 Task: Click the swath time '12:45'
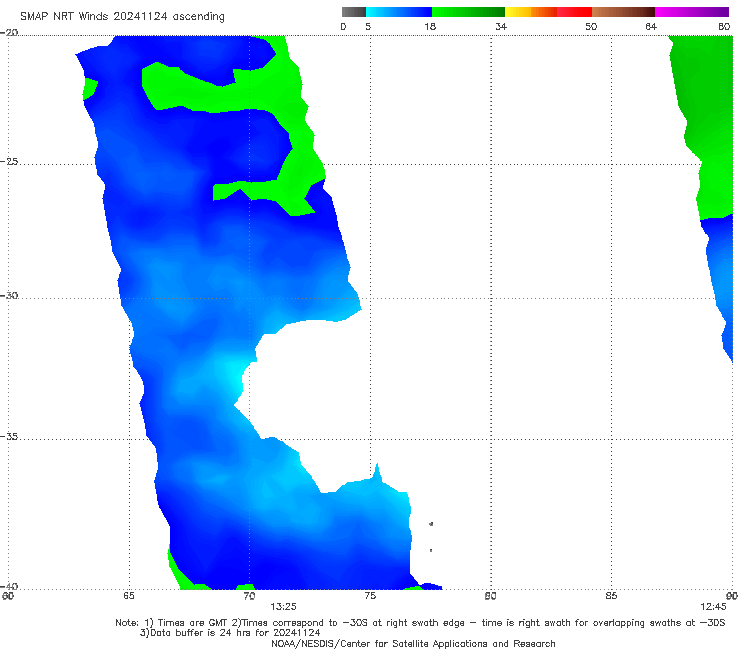pyautogui.click(x=713, y=607)
